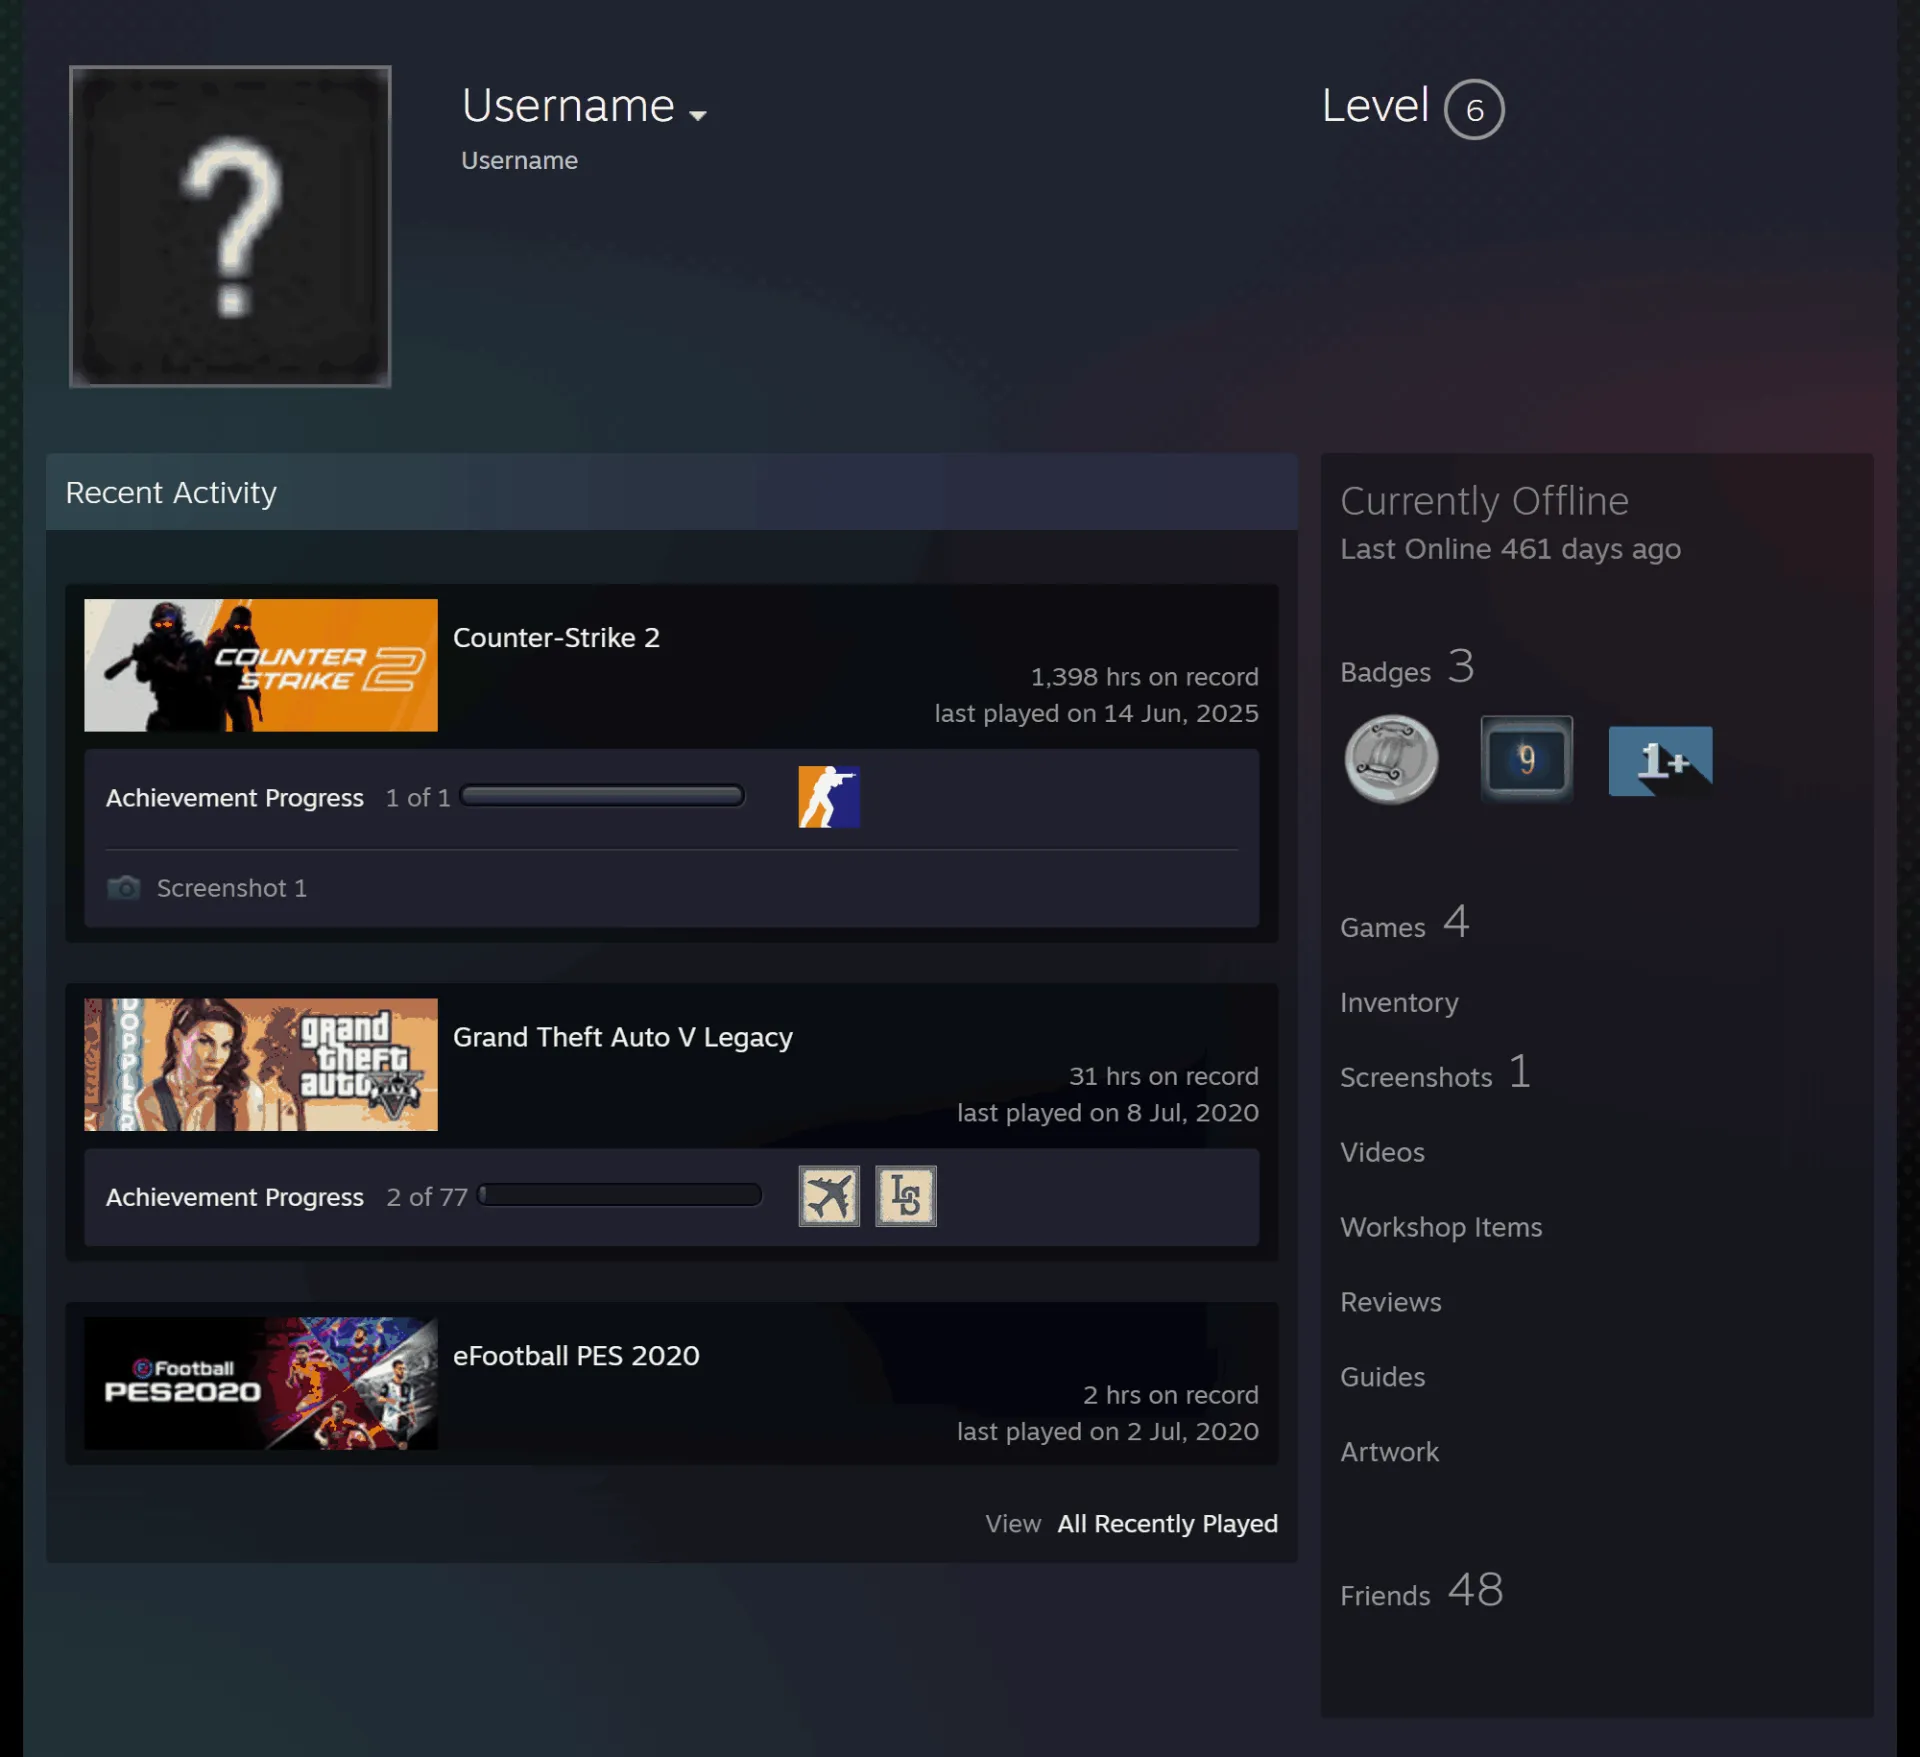This screenshot has height=1757, width=1920.
Task: Open the airplane achievement icon for GTA V
Action: (829, 1196)
